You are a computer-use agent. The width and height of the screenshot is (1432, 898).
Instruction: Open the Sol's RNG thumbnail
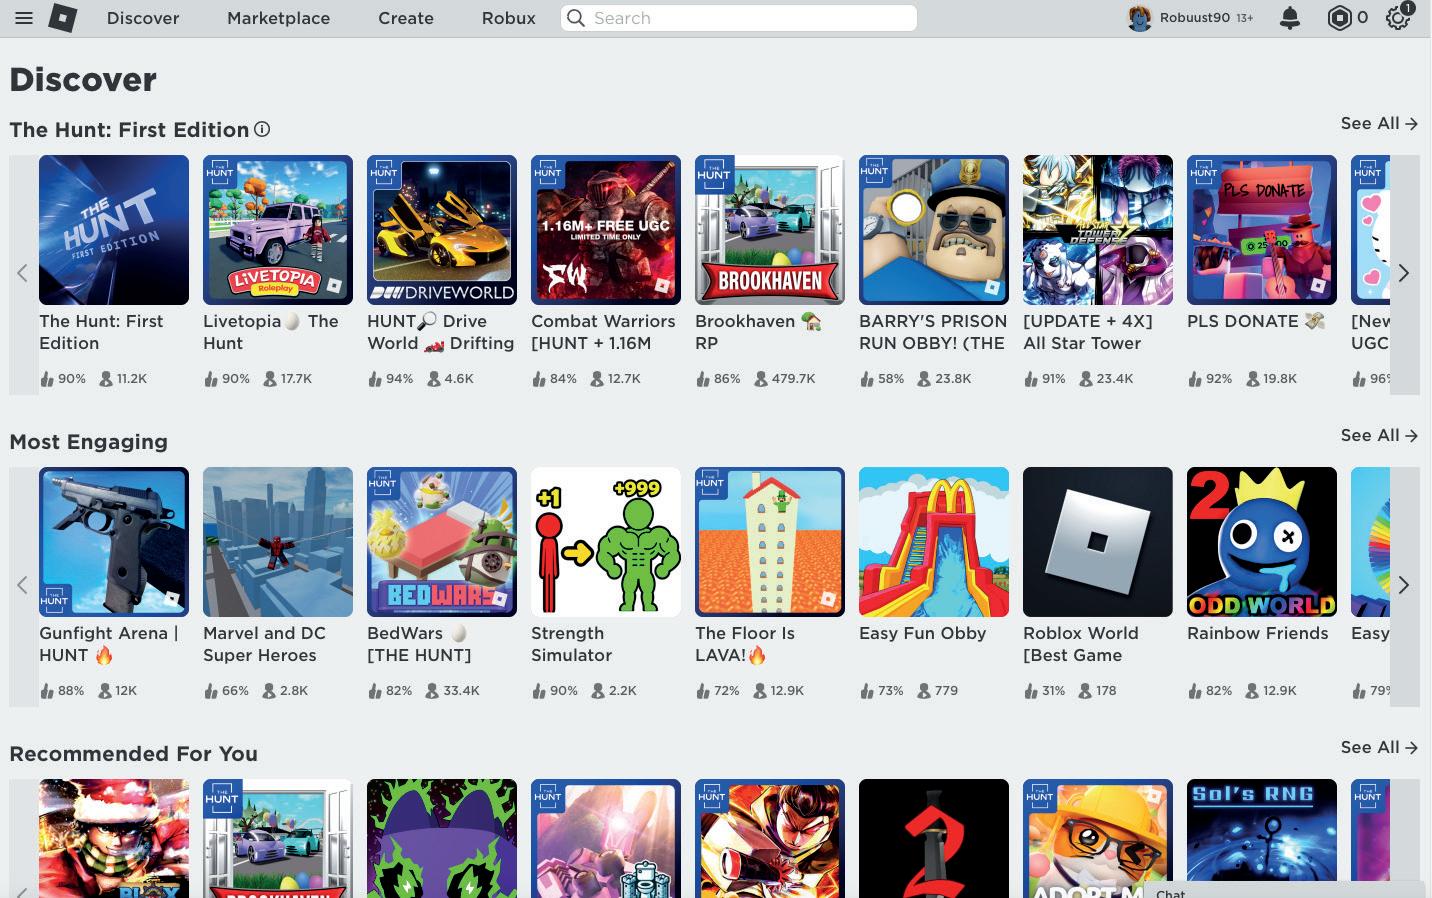pyautogui.click(x=1262, y=838)
